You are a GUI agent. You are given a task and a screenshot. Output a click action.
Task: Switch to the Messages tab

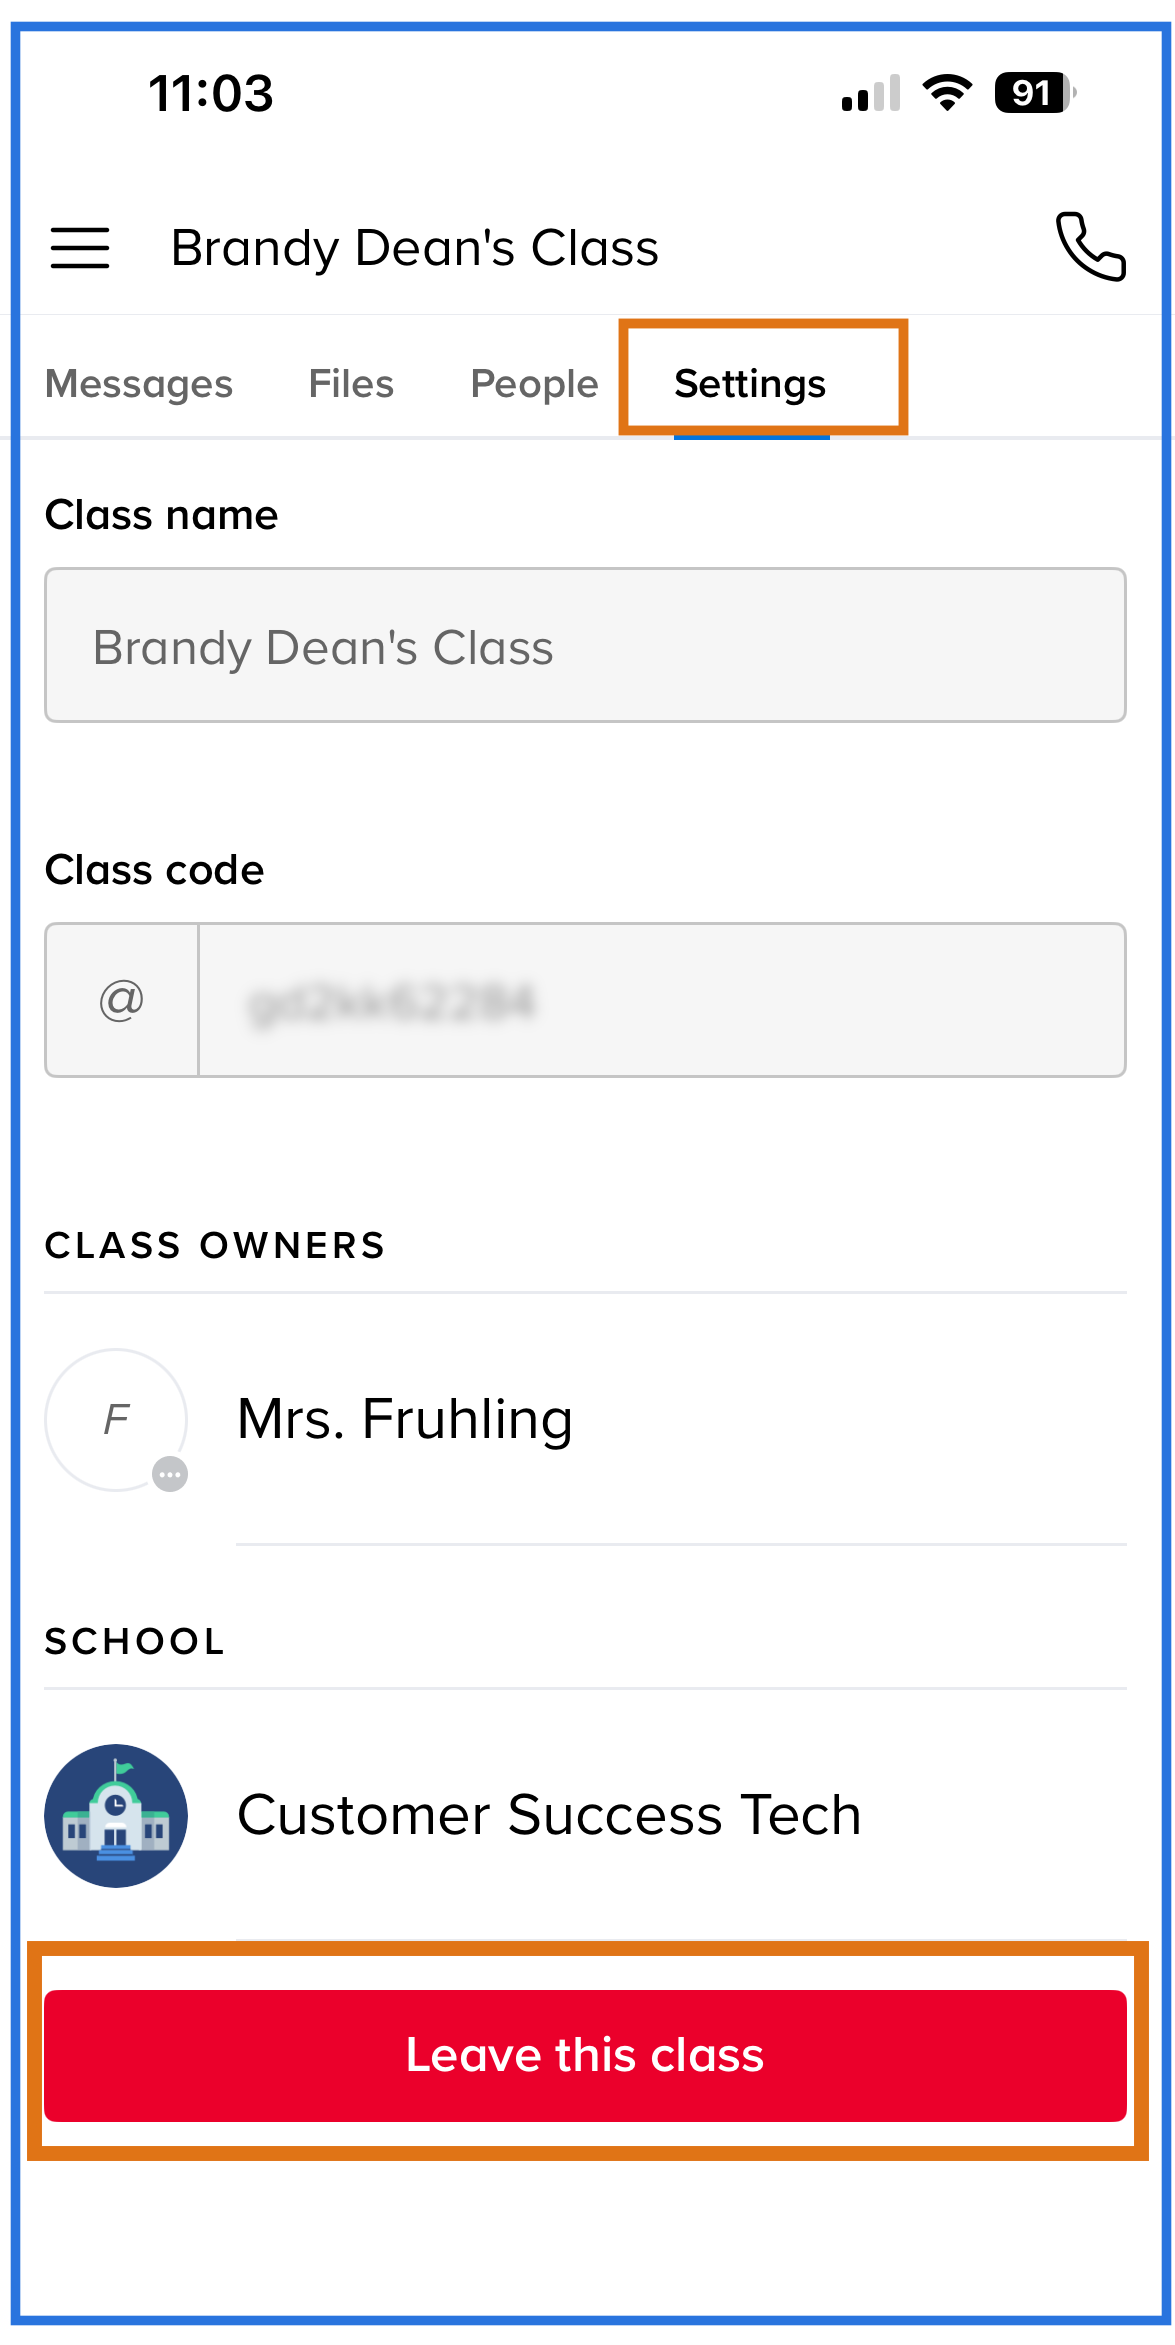(139, 384)
